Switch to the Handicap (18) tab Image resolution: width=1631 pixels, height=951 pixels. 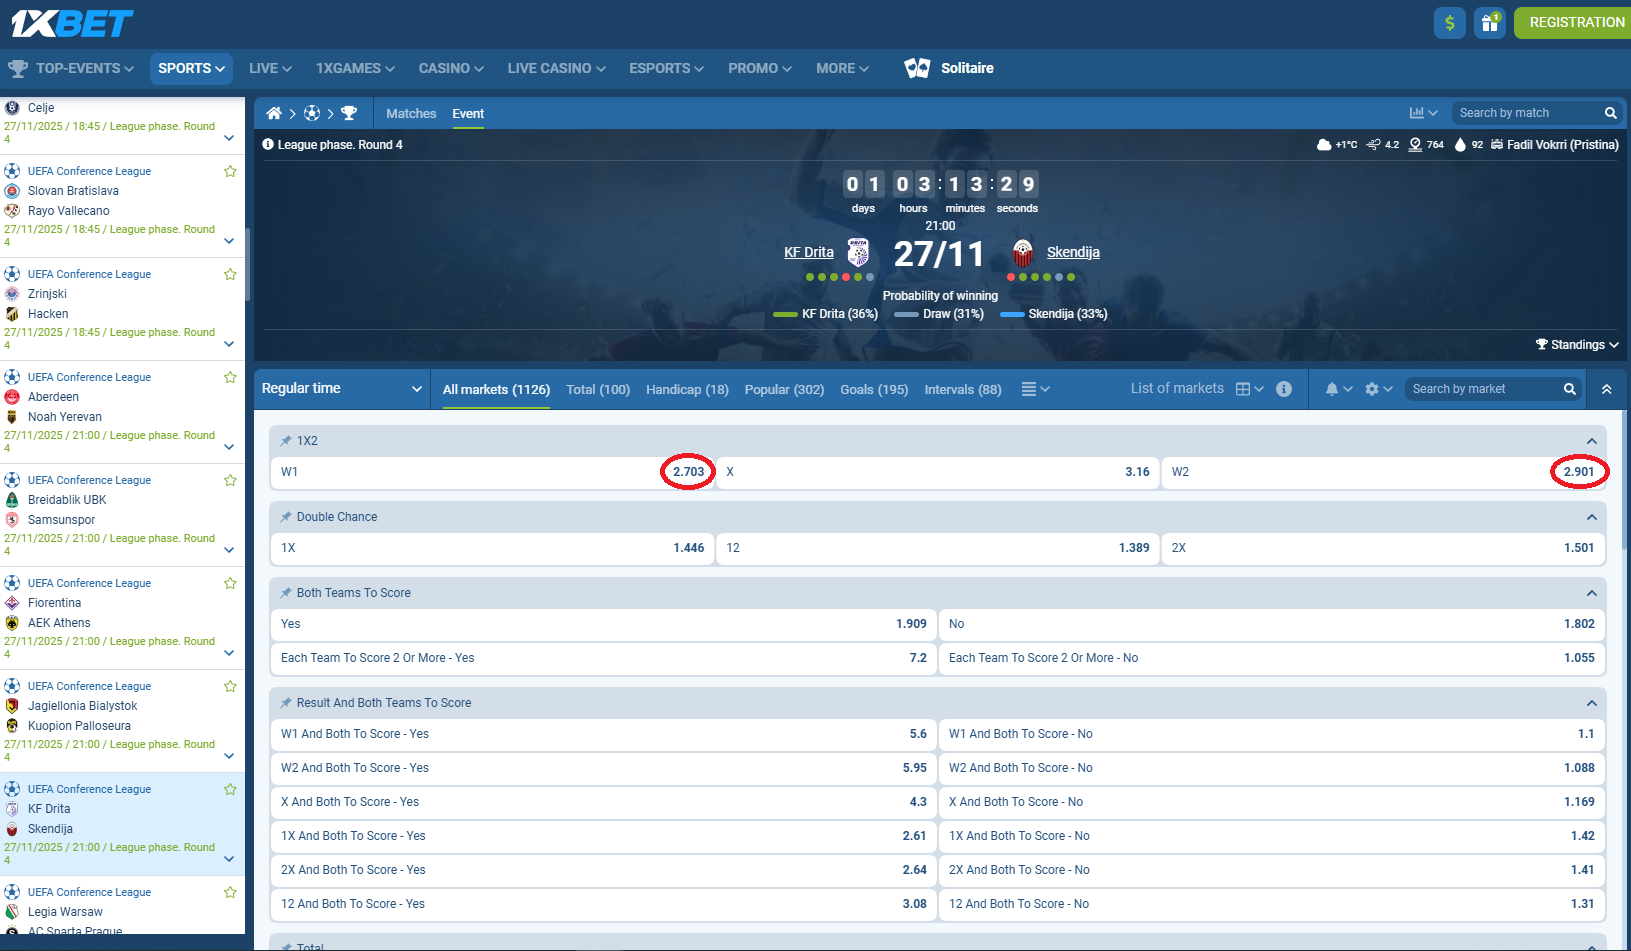(x=687, y=390)
